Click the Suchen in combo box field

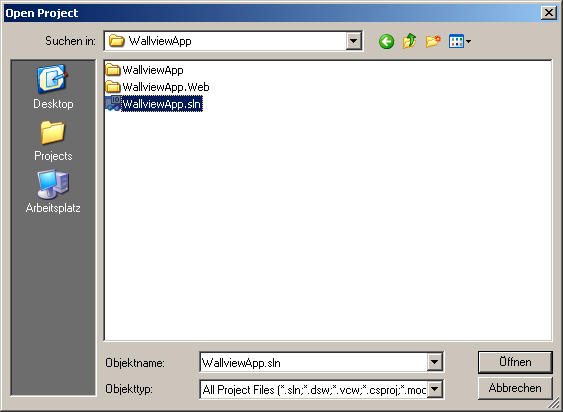[x=233, y=41]
